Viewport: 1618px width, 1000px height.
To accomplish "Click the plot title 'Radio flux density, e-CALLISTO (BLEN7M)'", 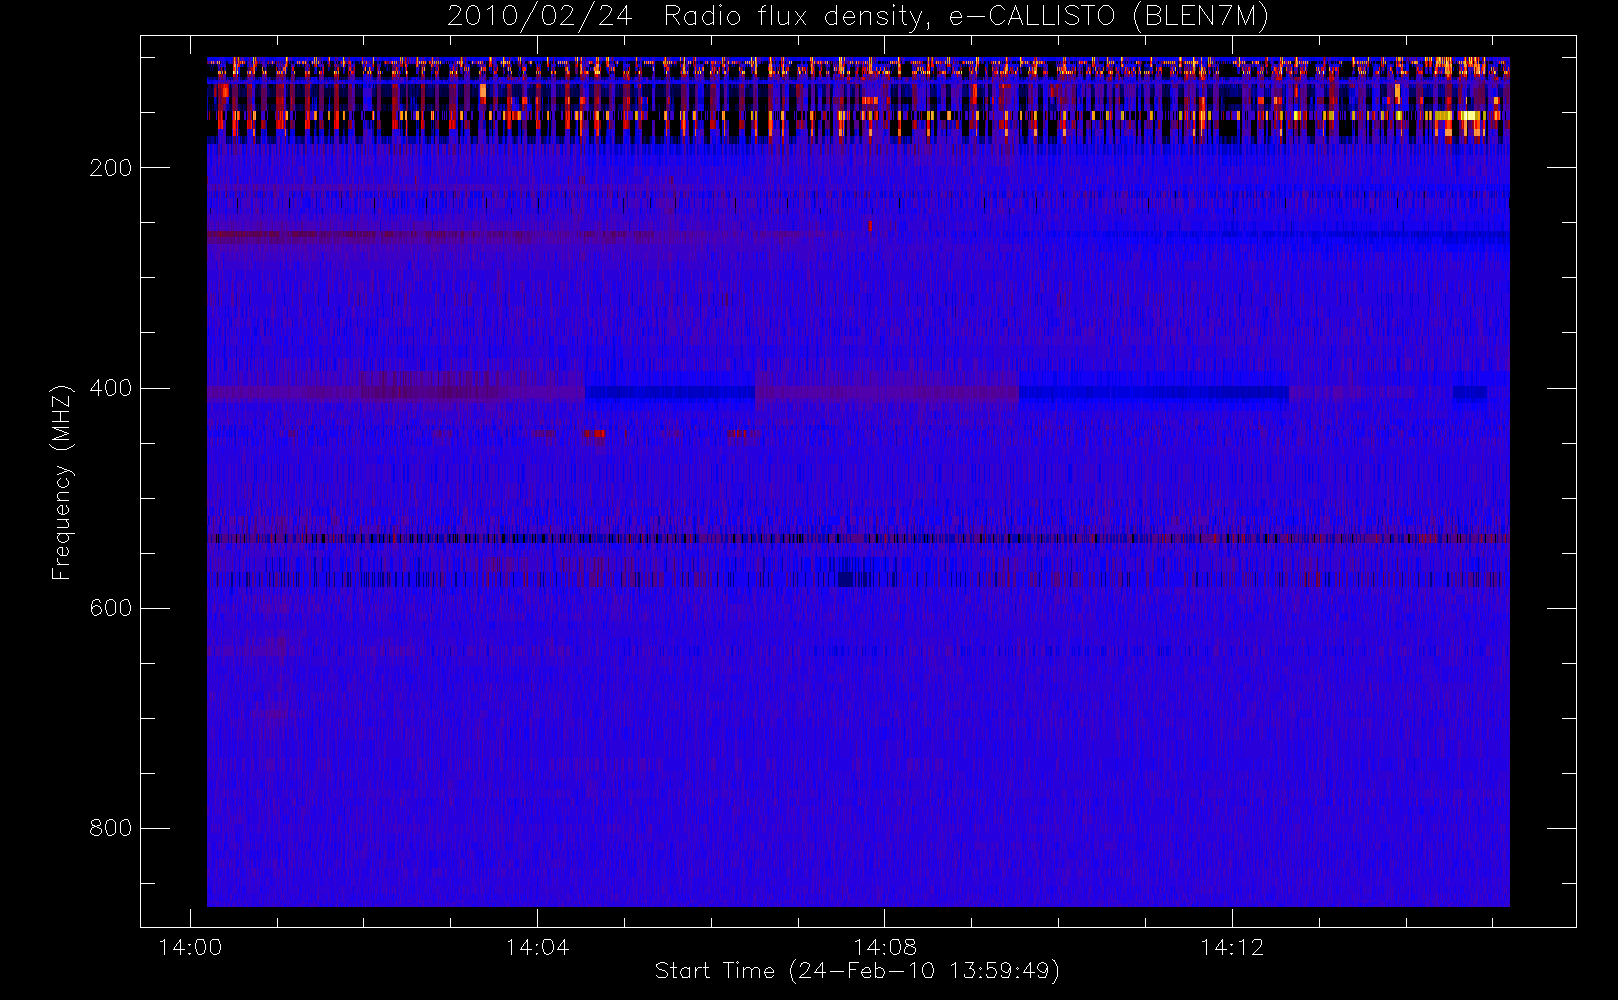I will [966, 17].
